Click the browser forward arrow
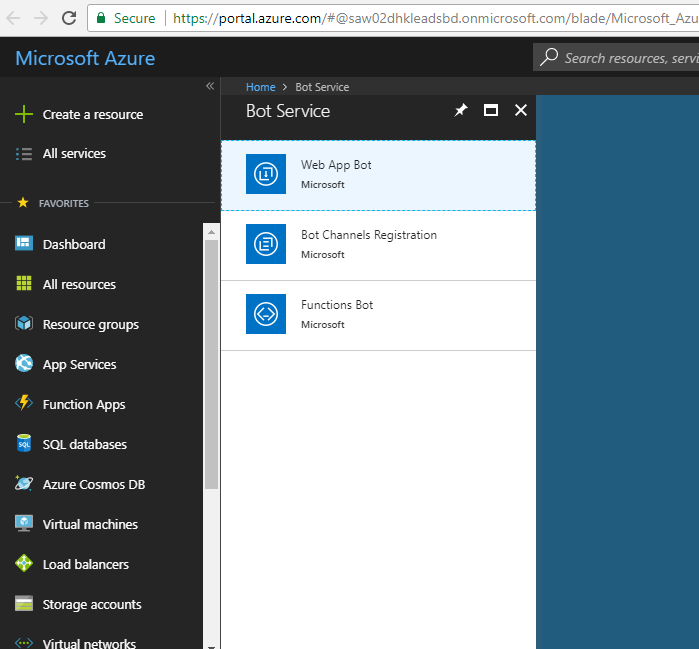Screen dimensions: 699x649 point(41,18)
